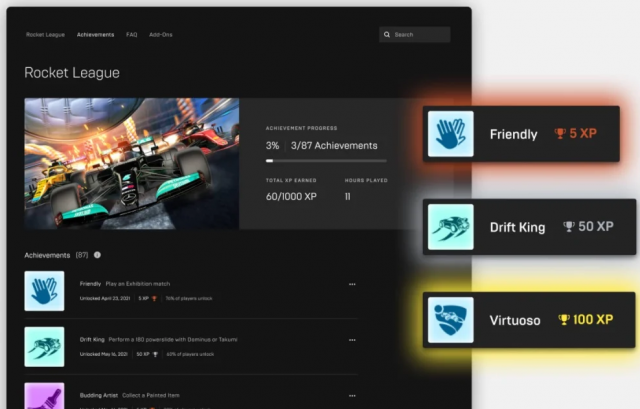Viewport: 640px width, 409px height.
Task: Click the Friendly hand icon in achievements list
Action: (x=44, y=291)
